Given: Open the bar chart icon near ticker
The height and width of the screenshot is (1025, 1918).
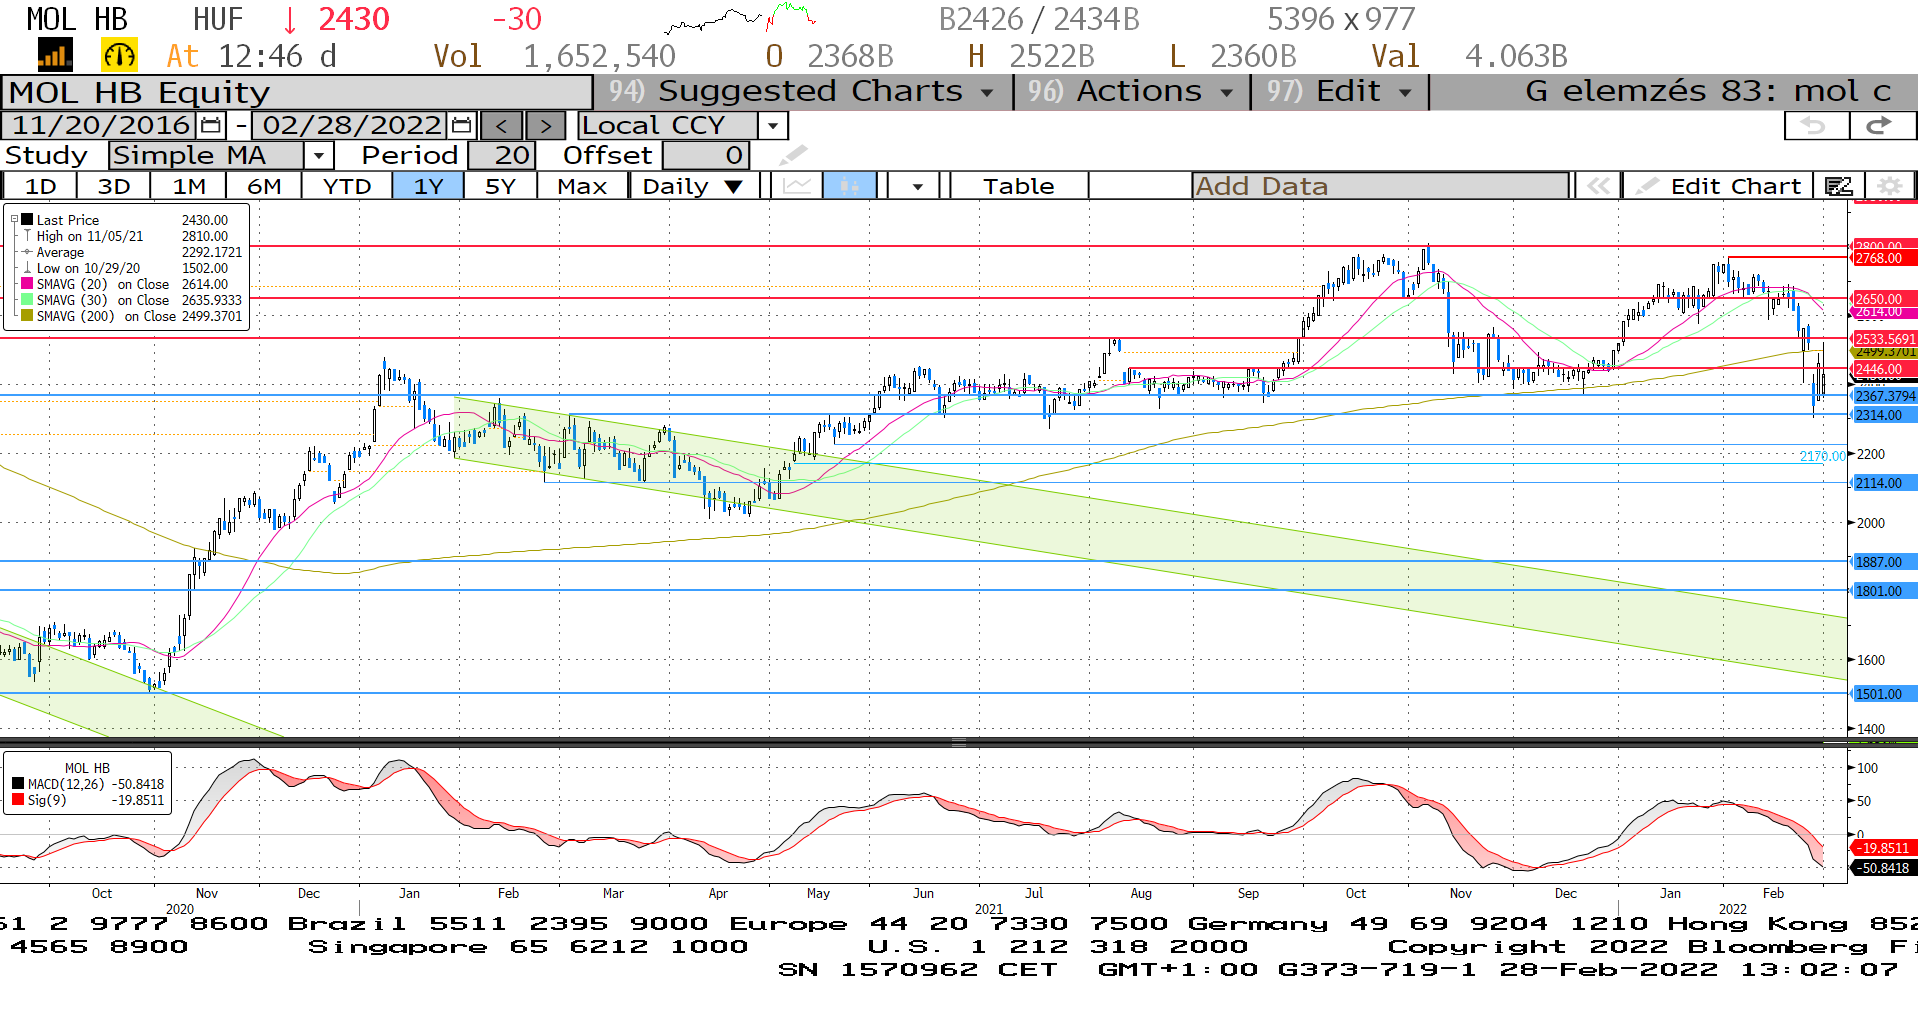Looking at the screenshot, I should 55,55.
